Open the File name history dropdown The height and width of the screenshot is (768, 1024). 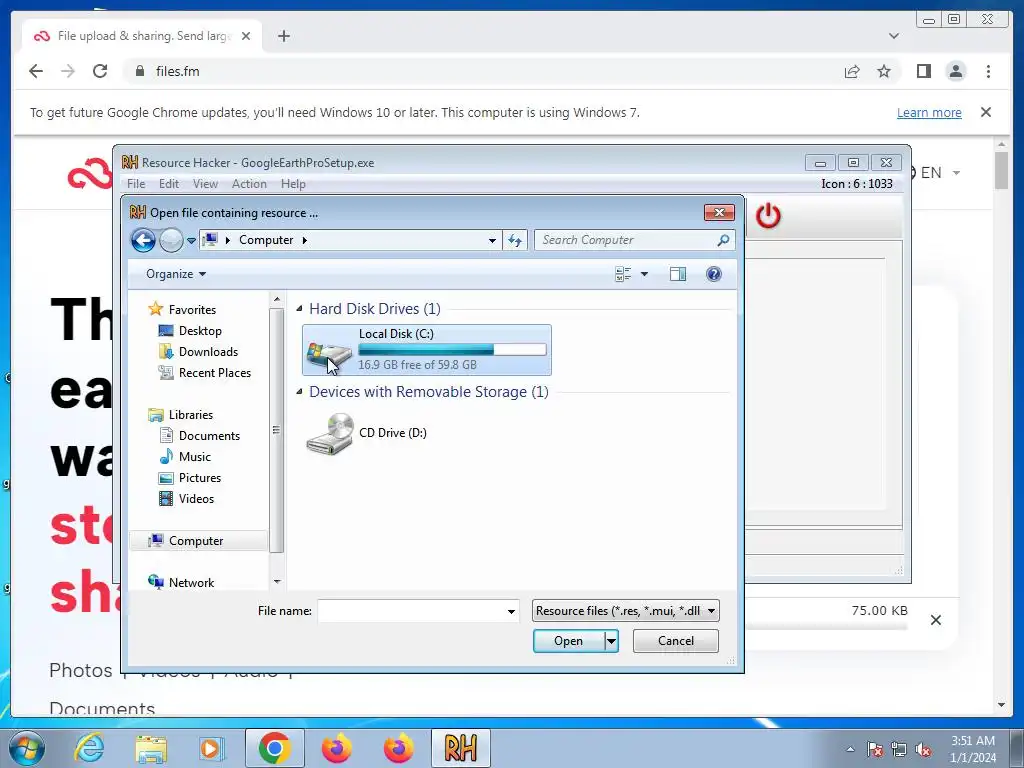pyautogui.click(x=511, y=611)
